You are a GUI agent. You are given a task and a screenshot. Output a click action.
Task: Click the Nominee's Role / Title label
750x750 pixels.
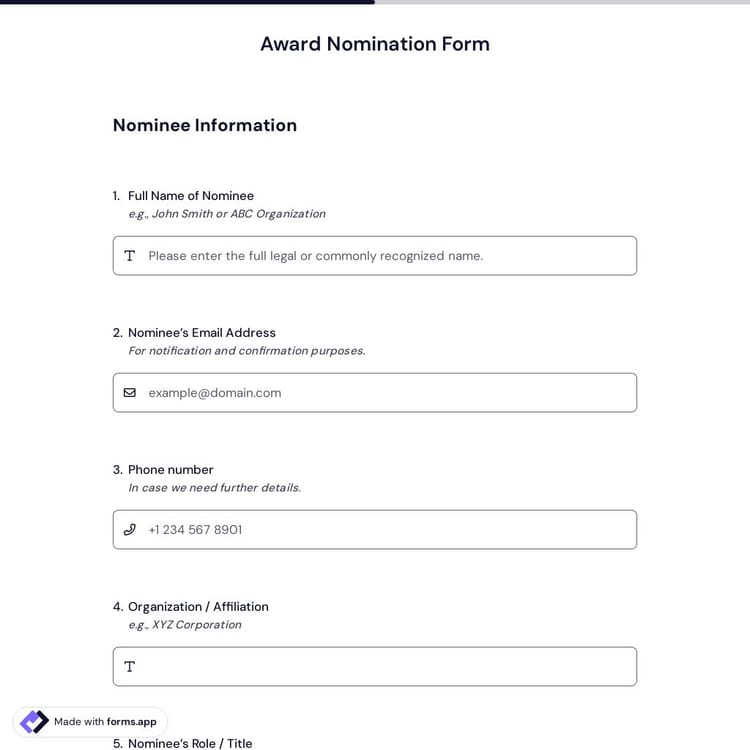click(190, 743)
